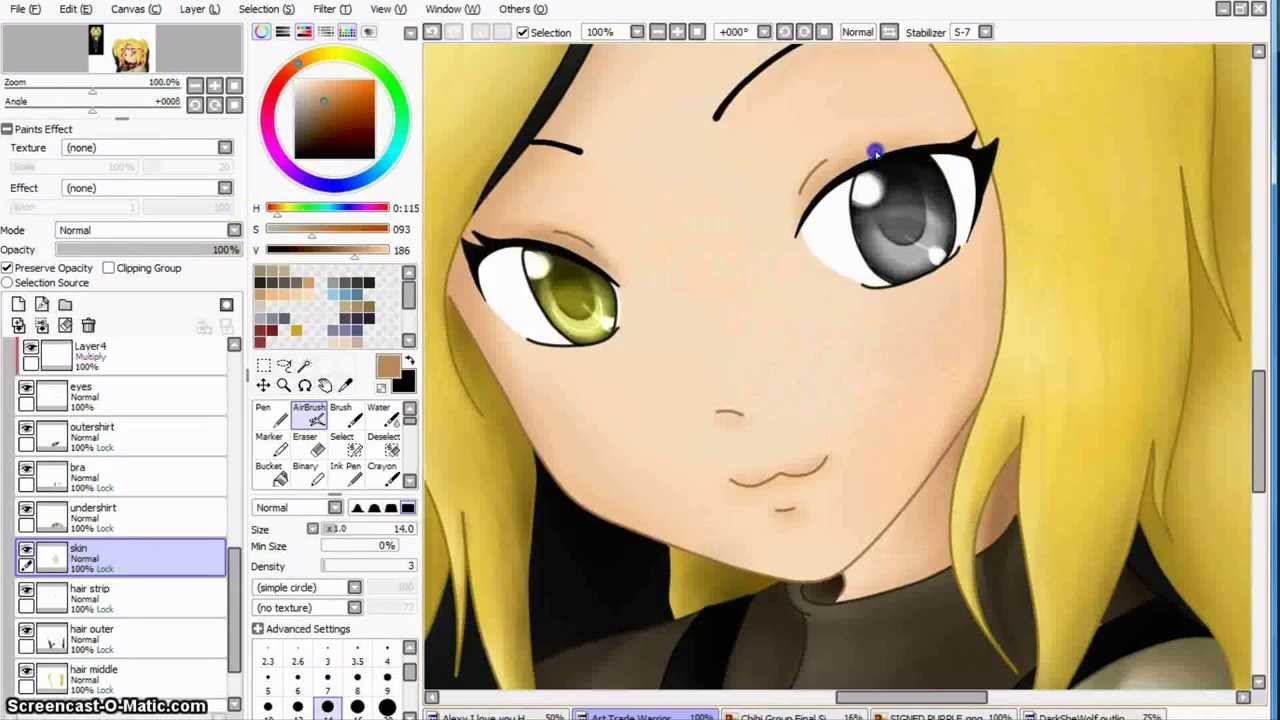Image resolution: width=1280 pixels, height=720 pixels.
Task: Expand the Advanced Settings section
Action: [x=257, y=629]
